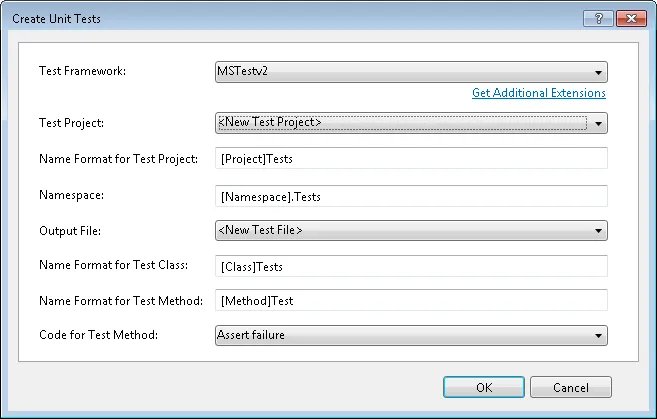
Task: Select the [Method]Test name format field
Action: [410, 300]
